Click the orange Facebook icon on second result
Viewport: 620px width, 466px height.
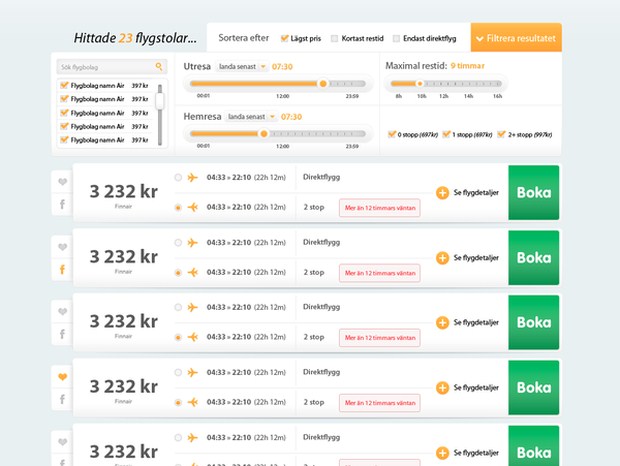tap(62, 270)
